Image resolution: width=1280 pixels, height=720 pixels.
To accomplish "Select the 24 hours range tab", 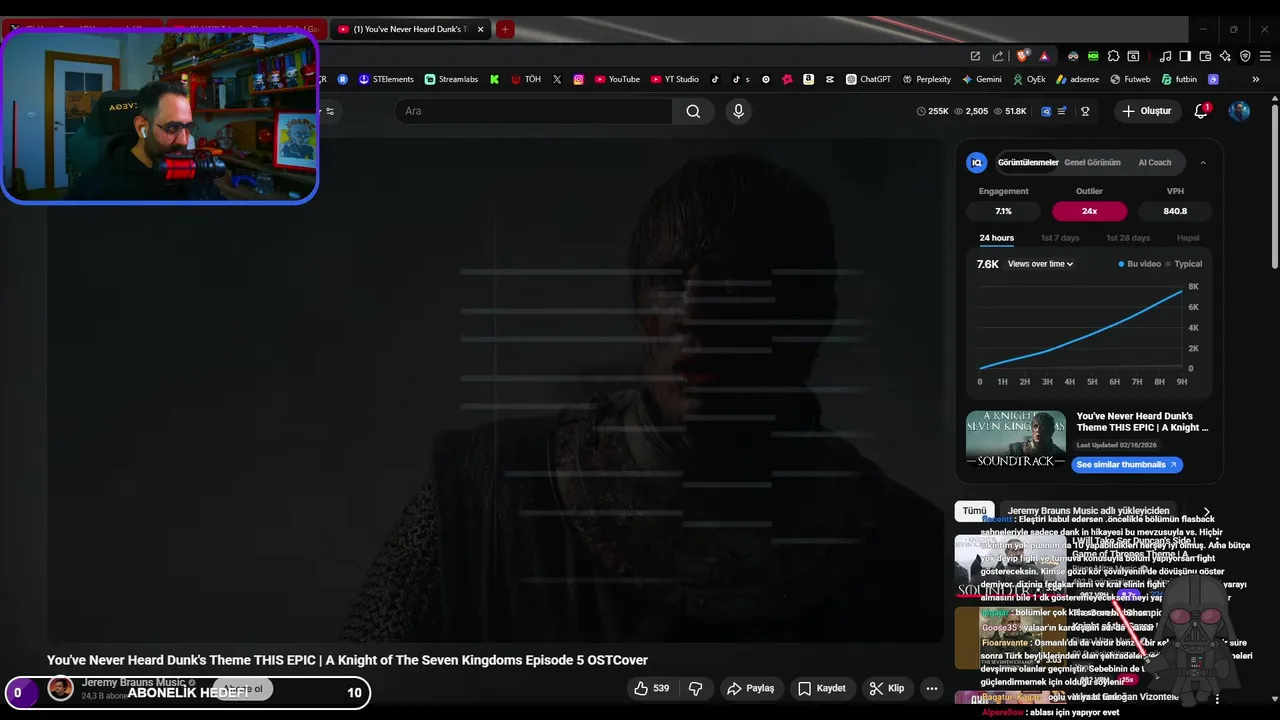I will [996, 238].
